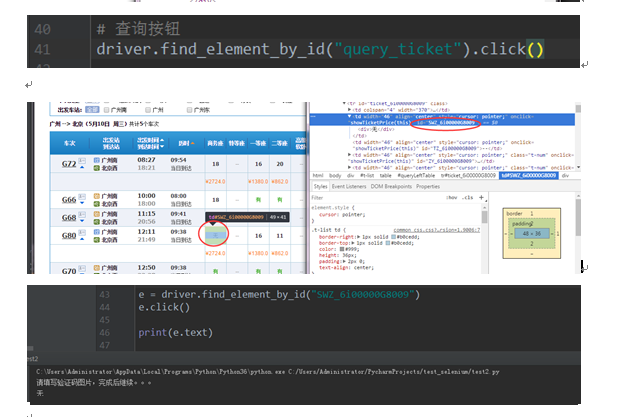Image resolution: width=627 pixels, height=417 pixels.
Task: Expand the padding CSS property triangle
Action: click(345, 261)
